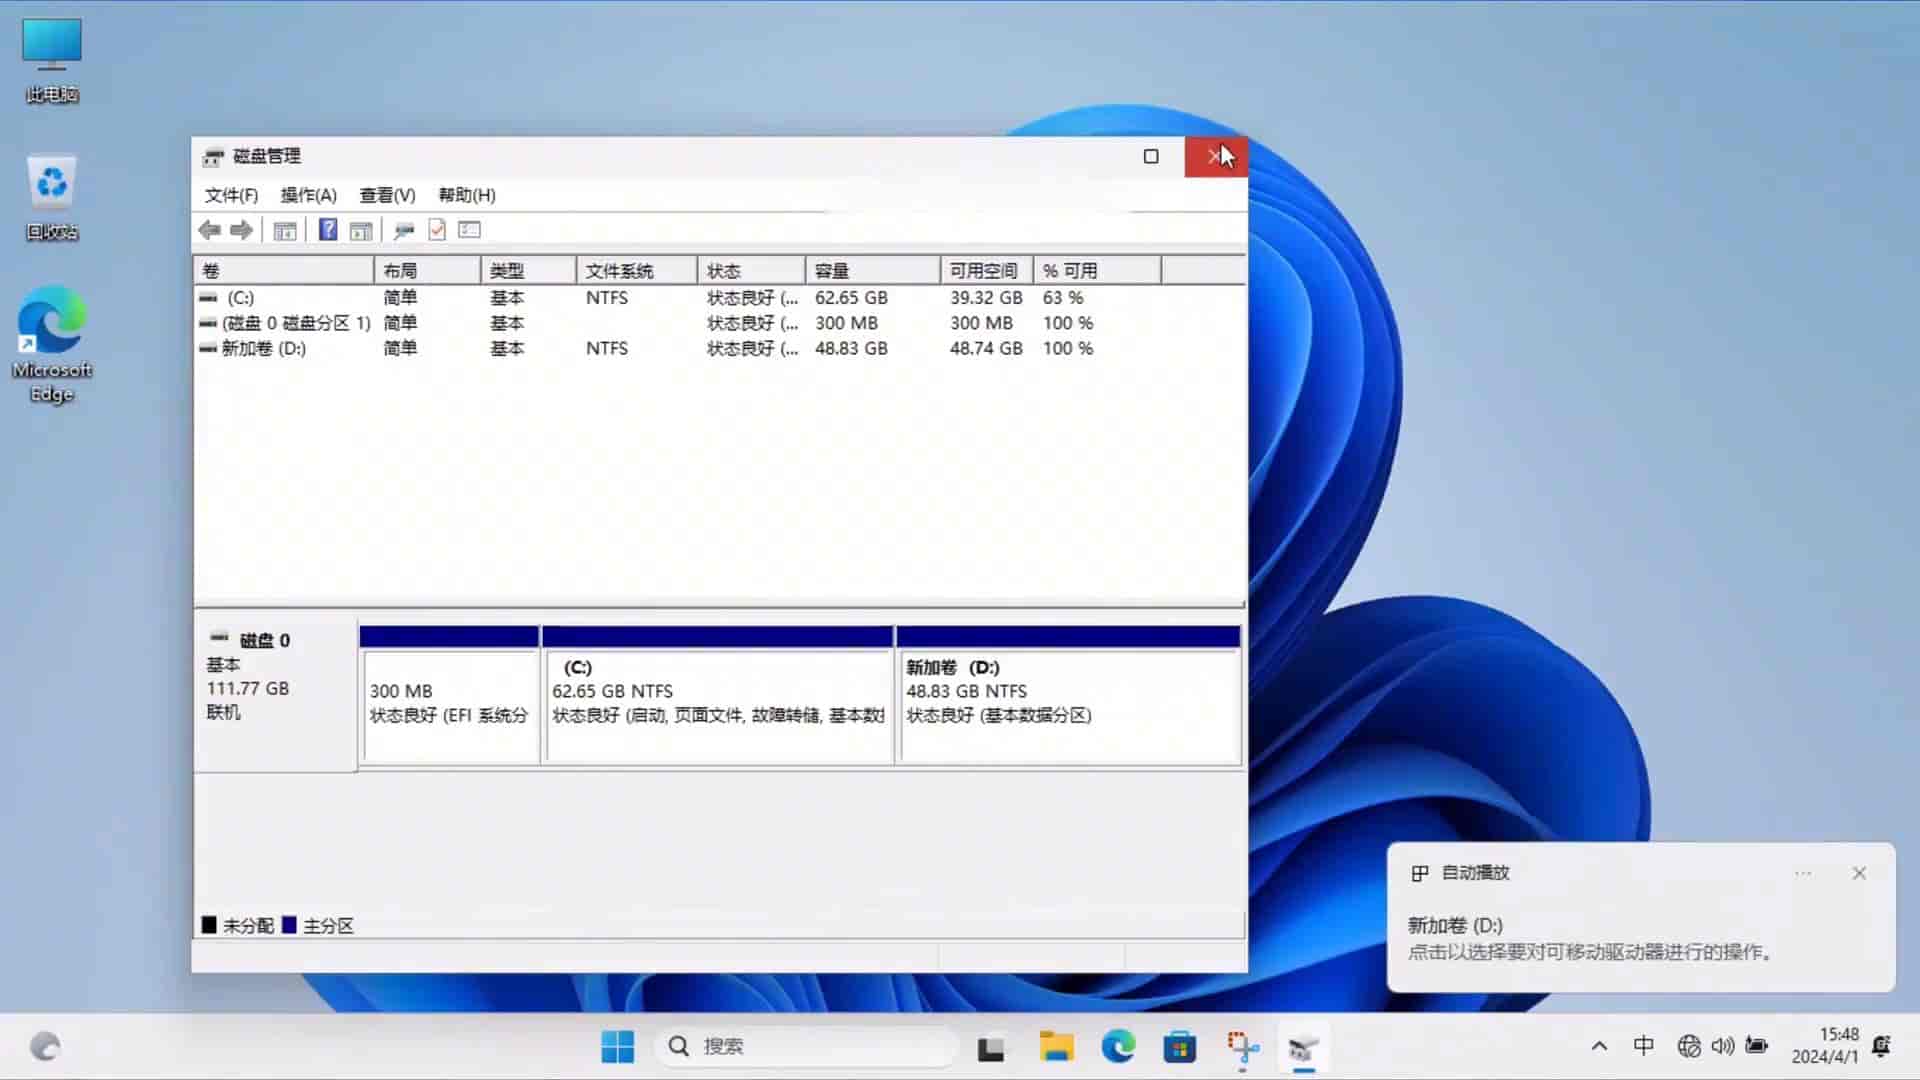Image resolution: width=1920 pixels, height=1080 pixels.
Task: Select the (C:) 62.65 GB NTFS partition block
Action: pyautogui.click(x=718, y=696)
